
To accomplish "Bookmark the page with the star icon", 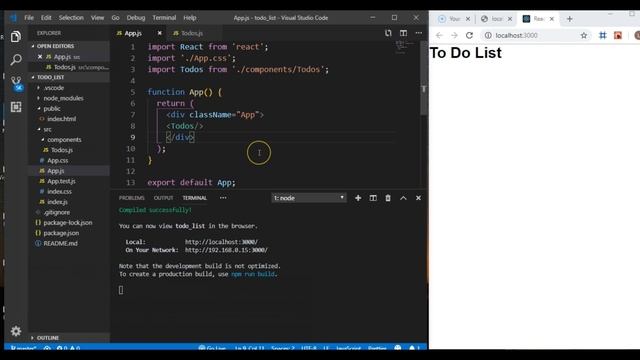I will pyautogui.click(x=584, y=36).
